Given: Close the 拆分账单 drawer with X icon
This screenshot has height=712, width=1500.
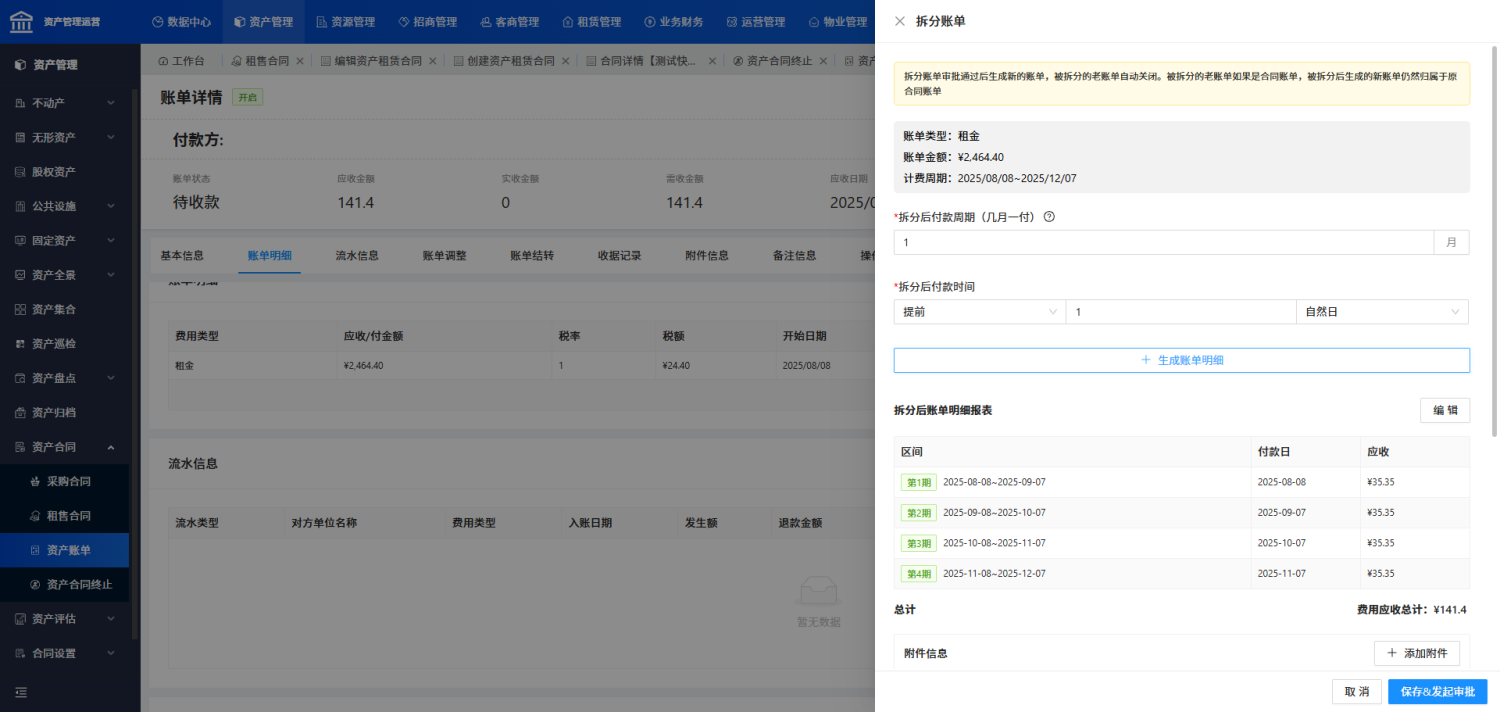Looking at the screenshot, I should (x=900, y=21).
